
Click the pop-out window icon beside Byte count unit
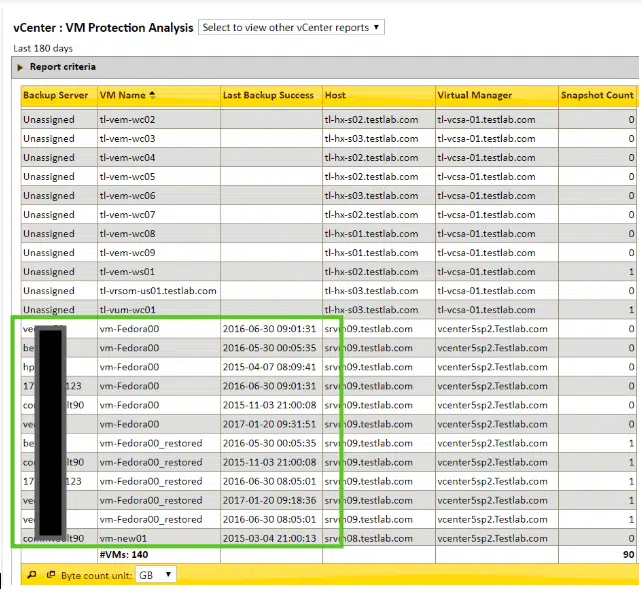pyautogui.click(x=51, y=575)
